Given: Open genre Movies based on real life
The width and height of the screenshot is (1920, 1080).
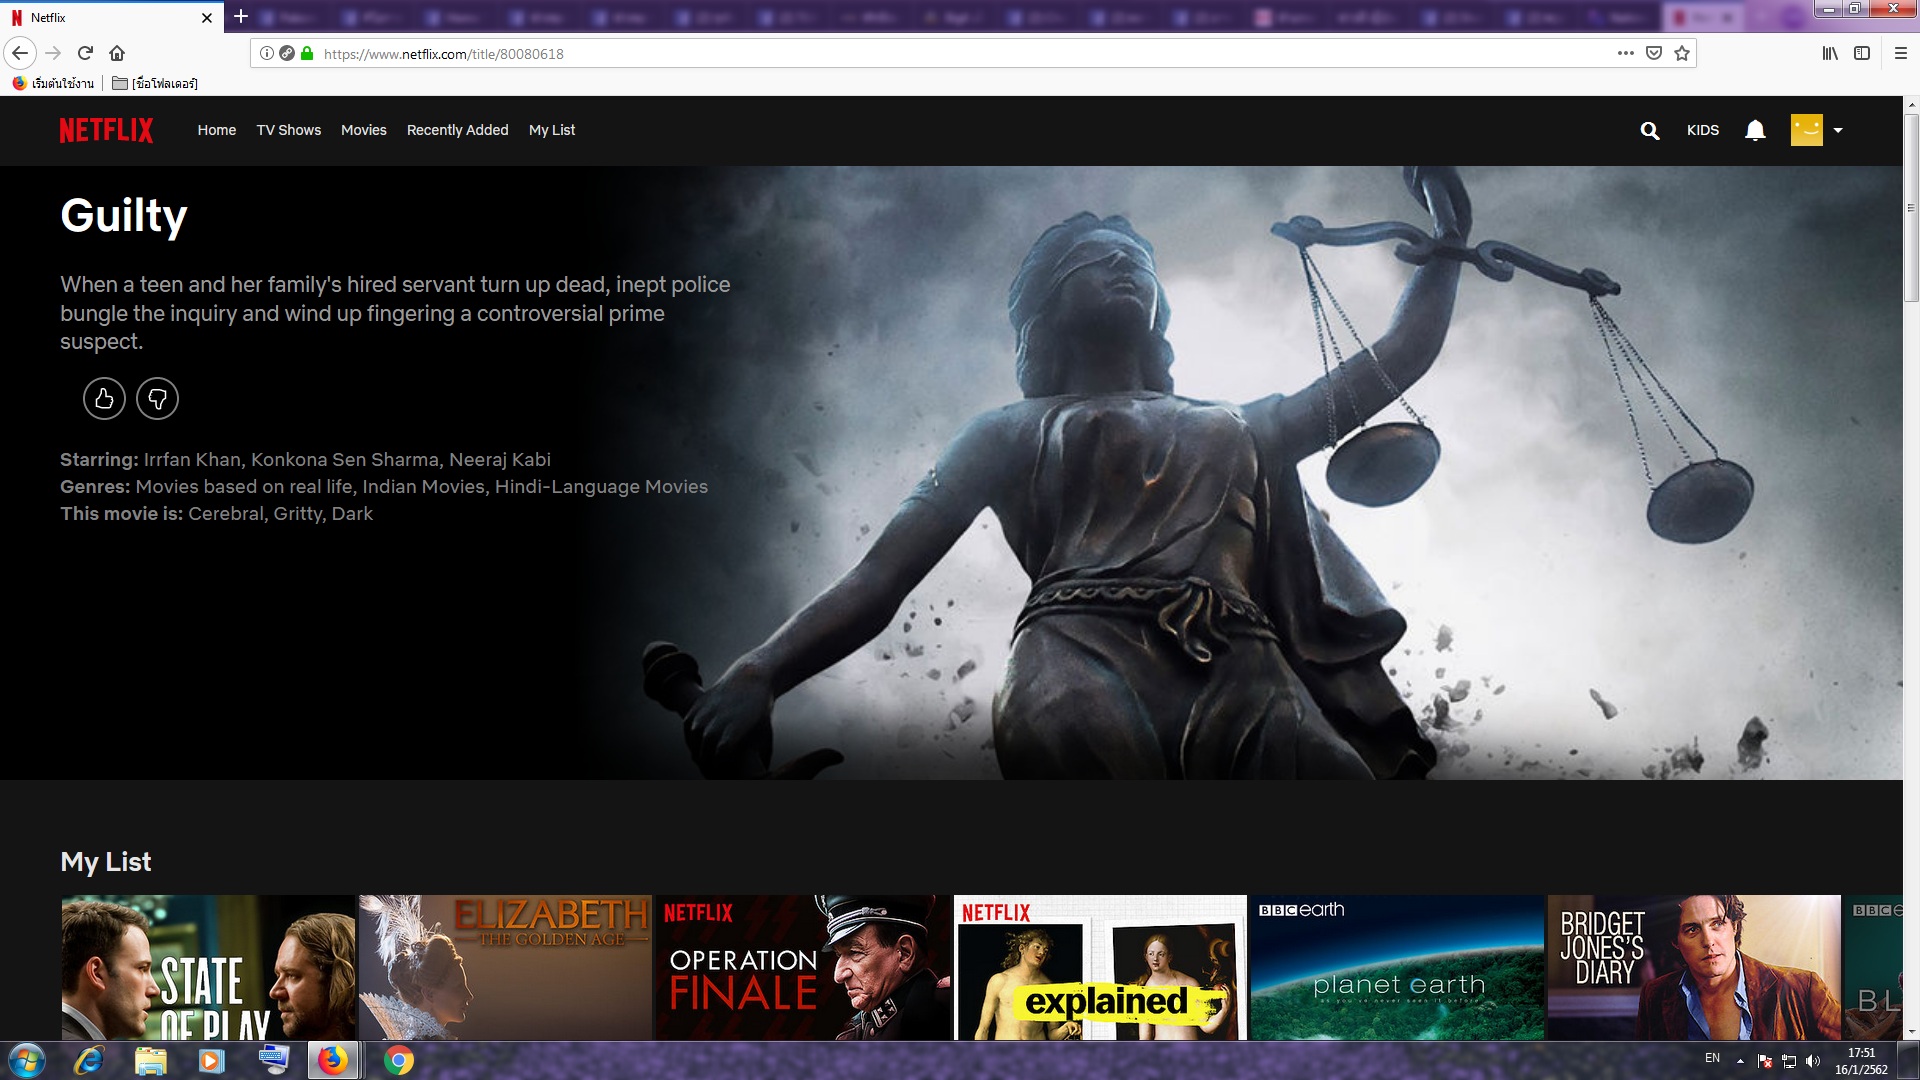Looking at the screenshot, I should coord(244,486).
